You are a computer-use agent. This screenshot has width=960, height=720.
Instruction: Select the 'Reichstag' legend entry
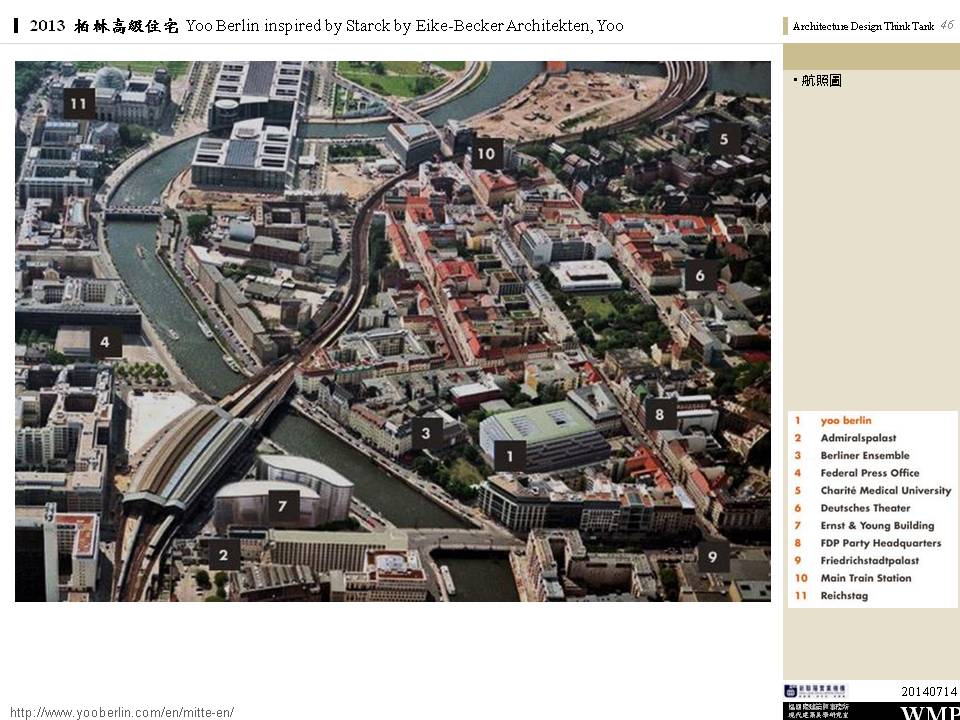[x=844, y=596]
